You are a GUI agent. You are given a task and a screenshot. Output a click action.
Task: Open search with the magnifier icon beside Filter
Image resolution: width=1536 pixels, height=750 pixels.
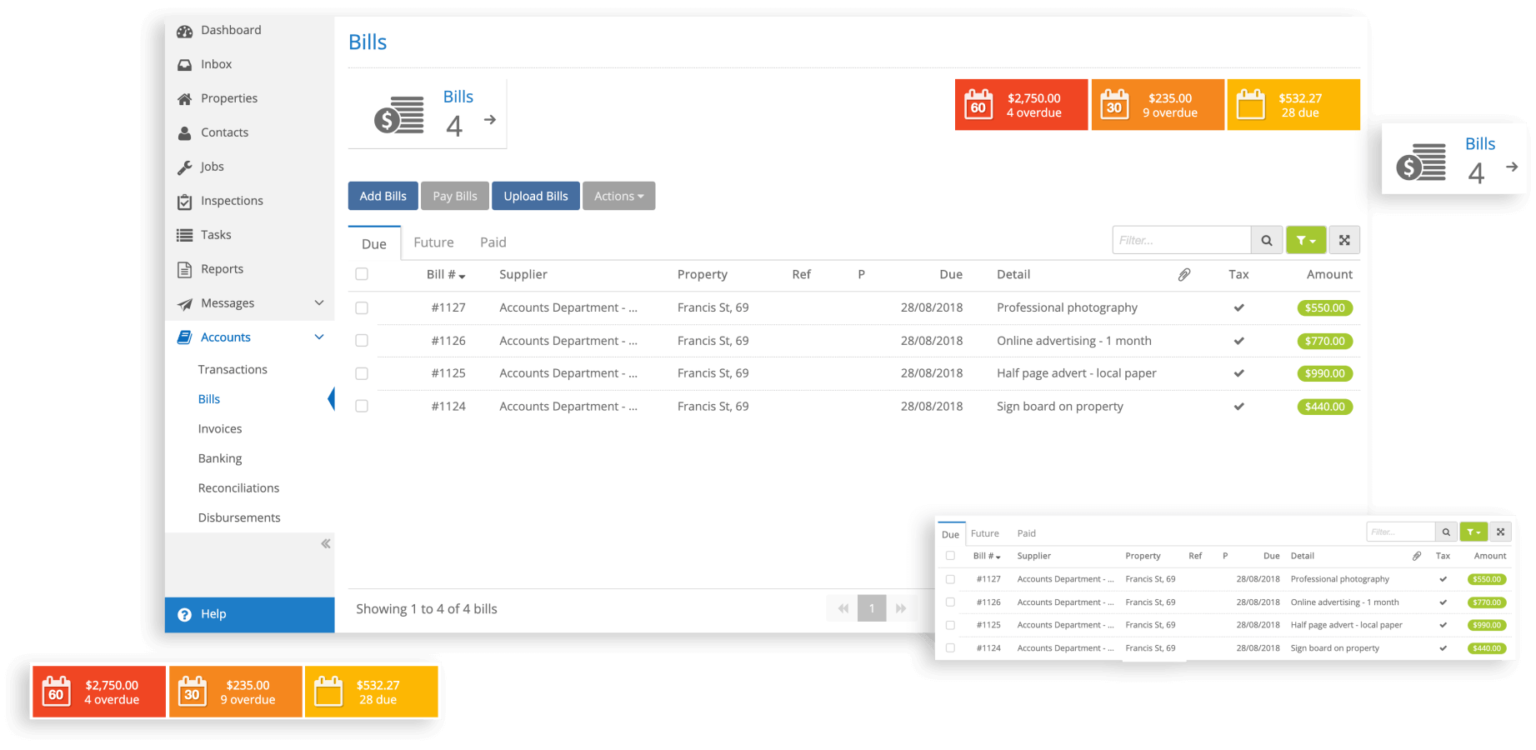(x=1266, y=239)
